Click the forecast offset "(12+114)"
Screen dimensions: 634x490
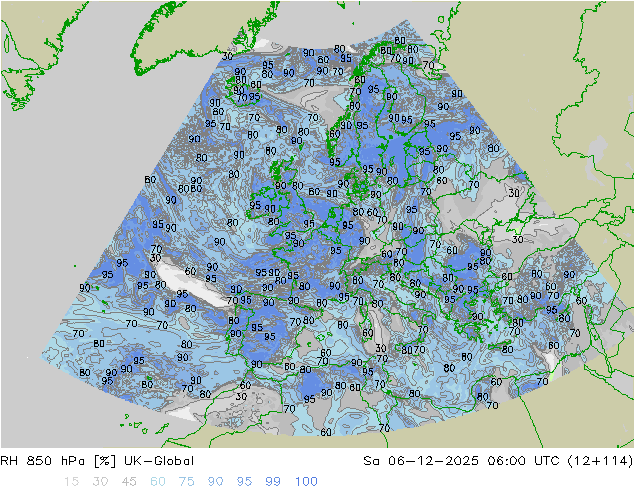(x=600, y=461)
